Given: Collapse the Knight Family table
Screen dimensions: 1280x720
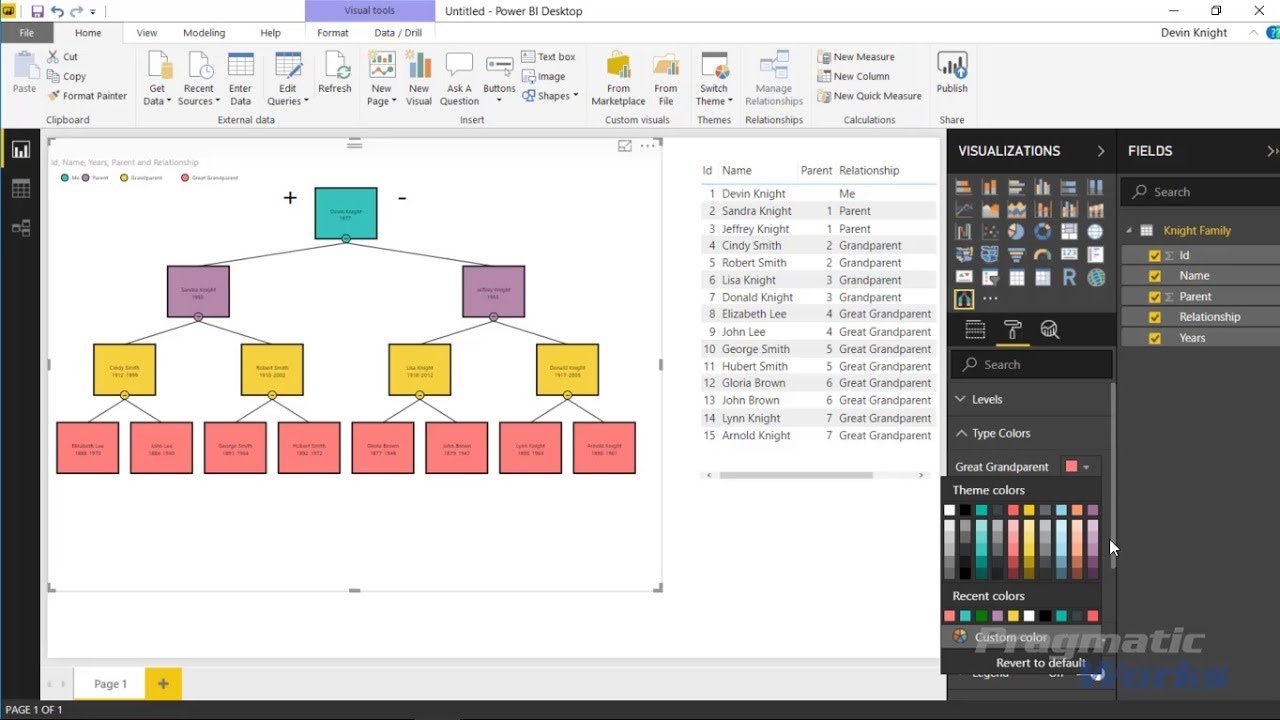Looking at the screenshot, I should [x=1130, y=230].
